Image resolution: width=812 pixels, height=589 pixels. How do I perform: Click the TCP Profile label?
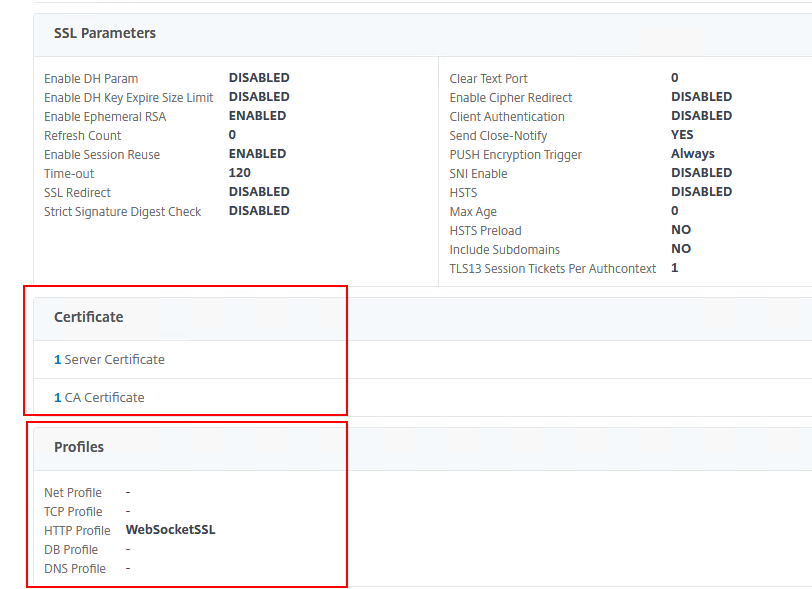tap(73, 511)
